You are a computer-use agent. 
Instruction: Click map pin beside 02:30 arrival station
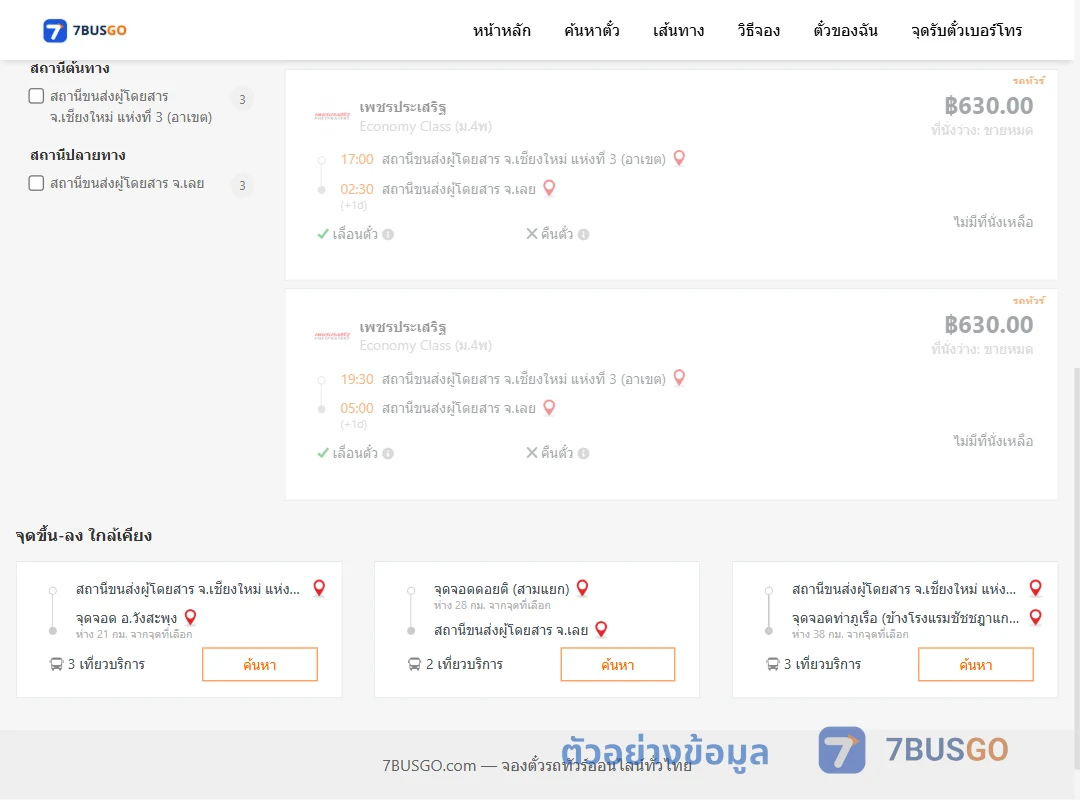tap(549, 188)
